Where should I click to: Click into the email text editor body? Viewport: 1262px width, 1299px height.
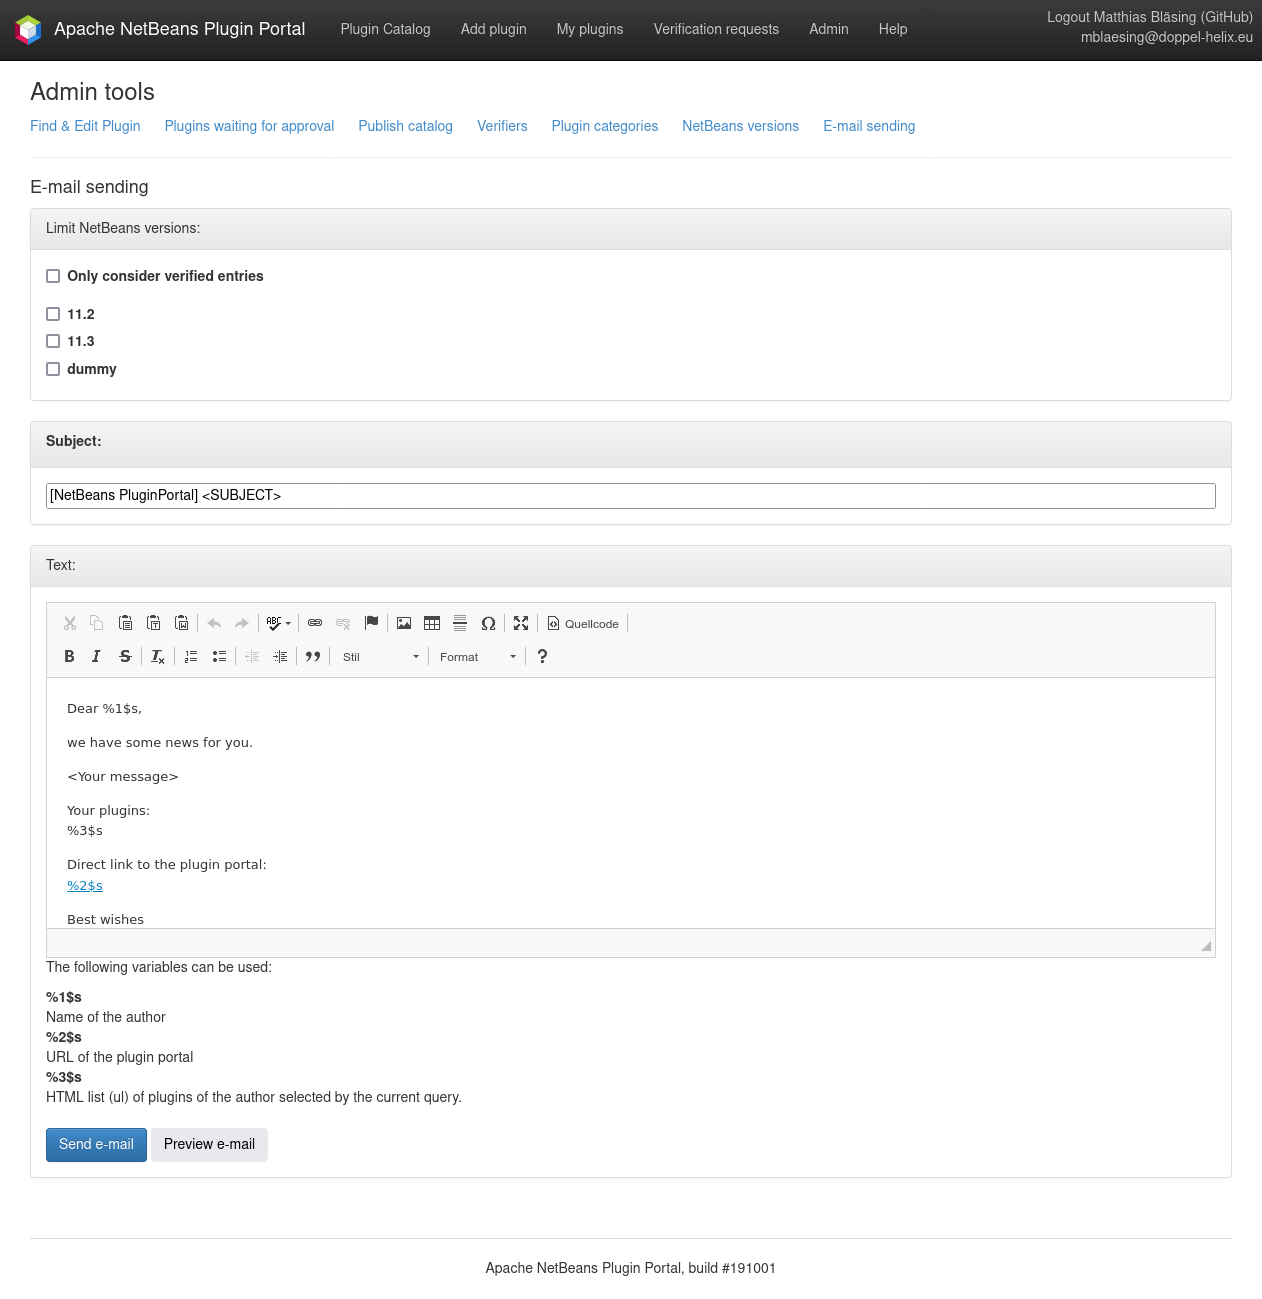pyautogui.click(x=631, y=803)
